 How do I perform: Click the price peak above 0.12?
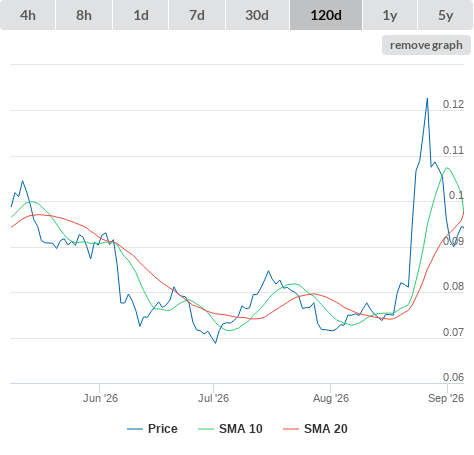click(x=427, y=99)
